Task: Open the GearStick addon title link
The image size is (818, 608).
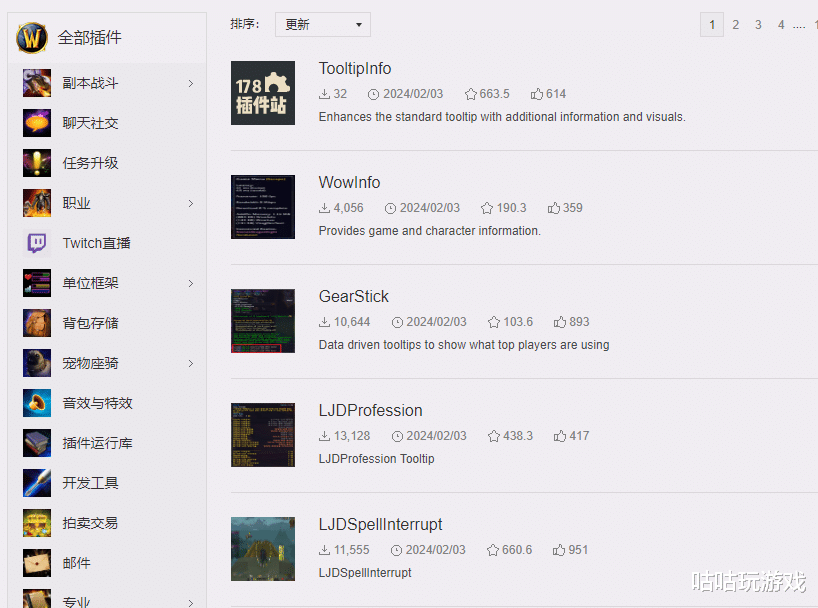Action: point(354,296)
